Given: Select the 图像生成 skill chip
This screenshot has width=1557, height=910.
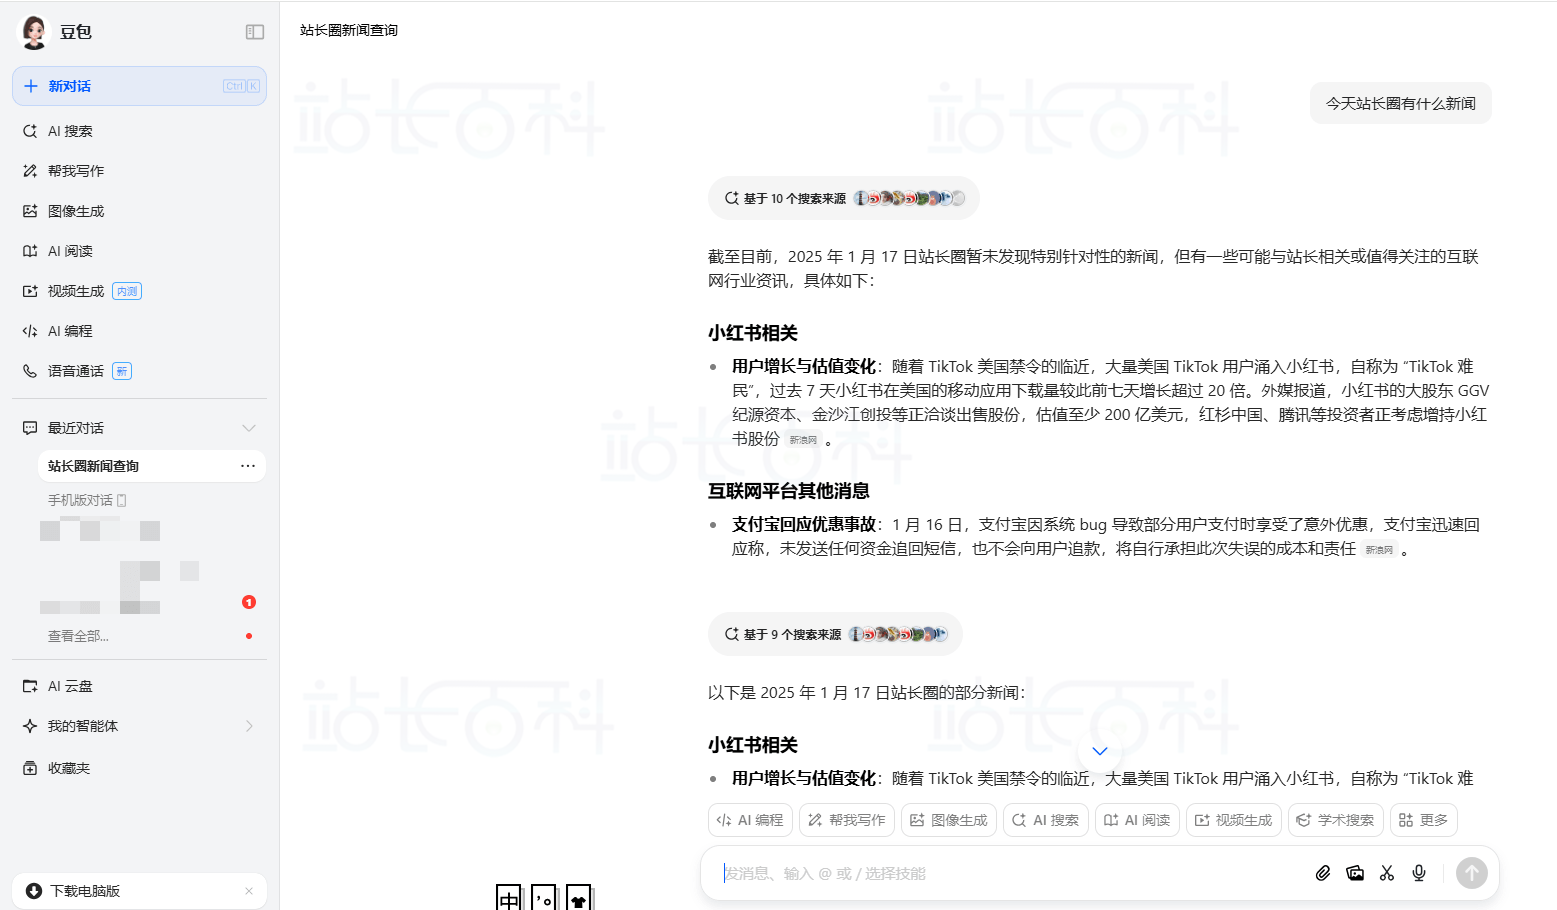Looking at the screenshot, I should click(x=949, y=820).
